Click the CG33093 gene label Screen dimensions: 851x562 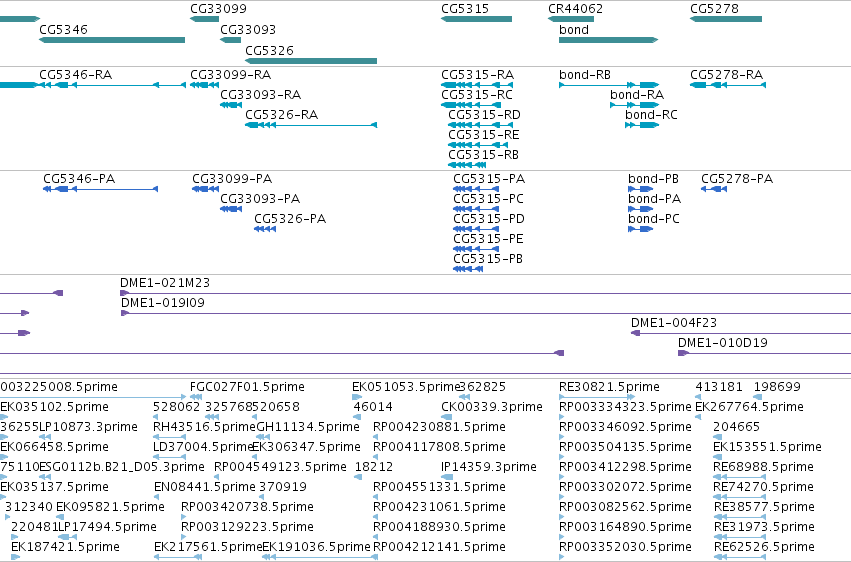(x=248, y=29)
